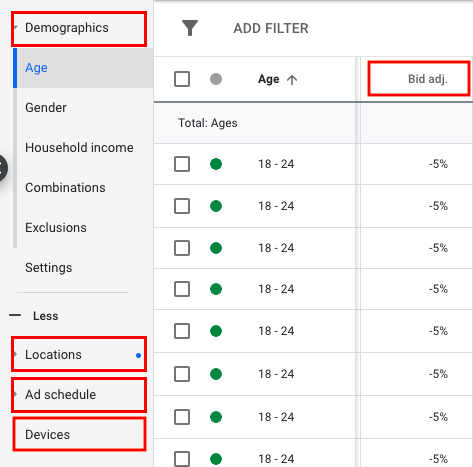Click the ascending sort arrow beside Age

click(292, 80)
